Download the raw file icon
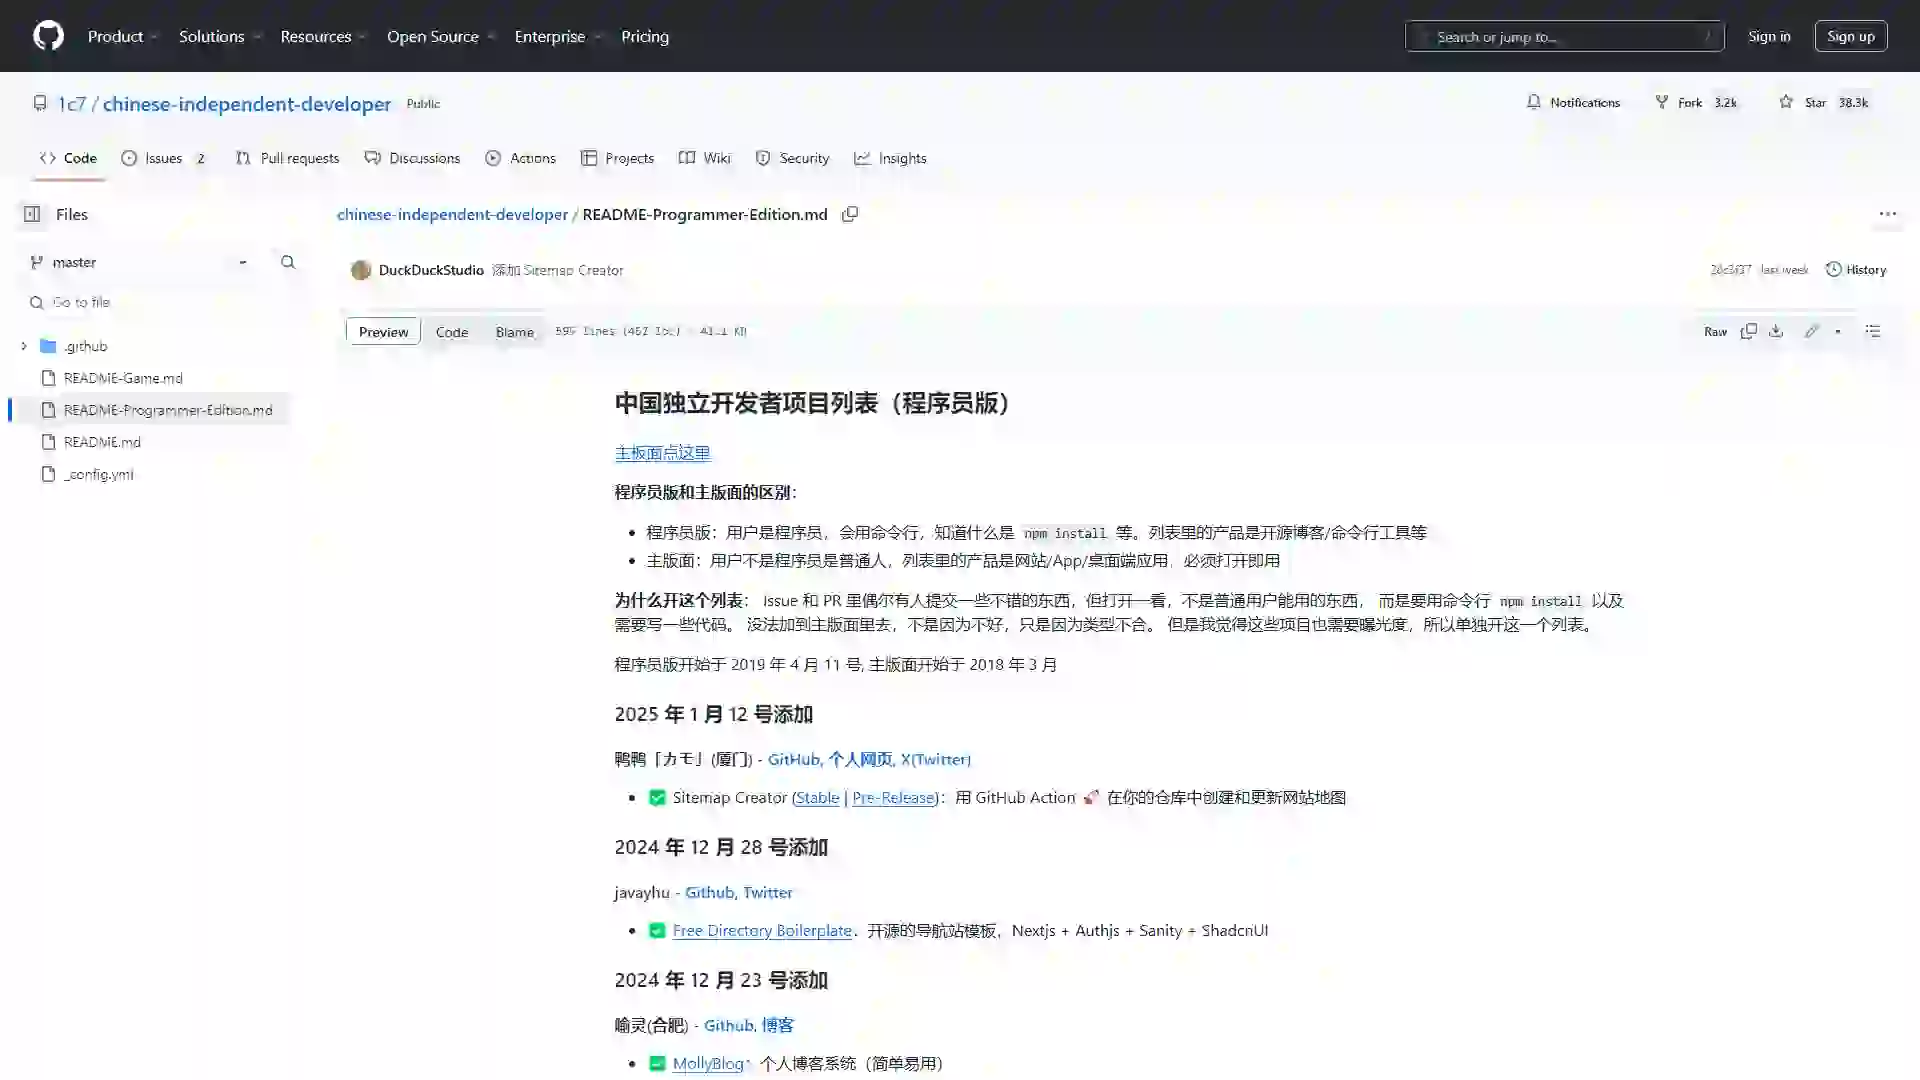 coord(1776,331)
